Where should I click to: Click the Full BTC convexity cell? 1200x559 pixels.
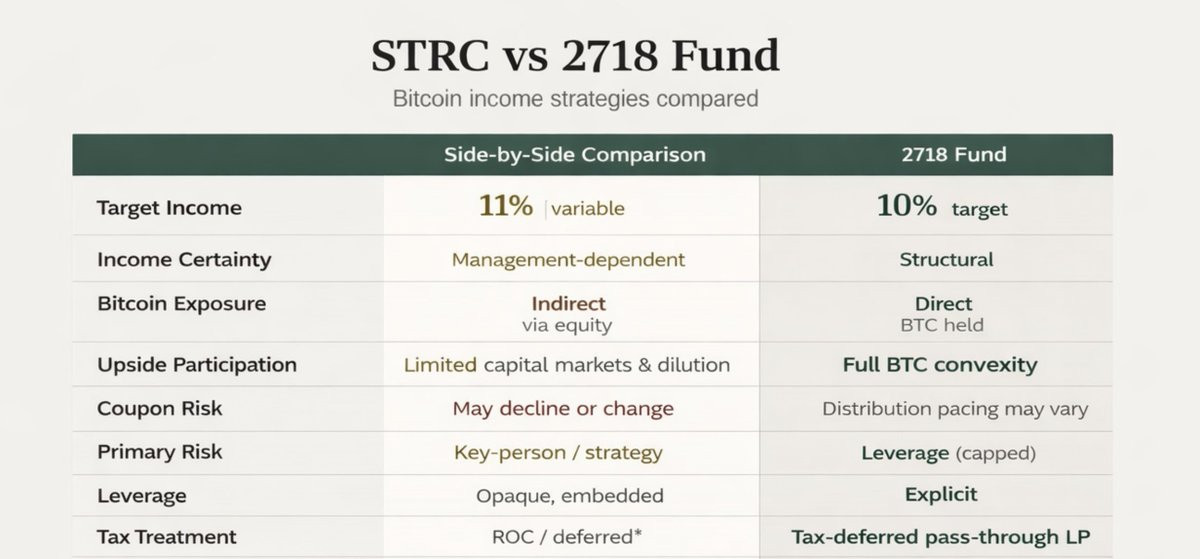940,365
